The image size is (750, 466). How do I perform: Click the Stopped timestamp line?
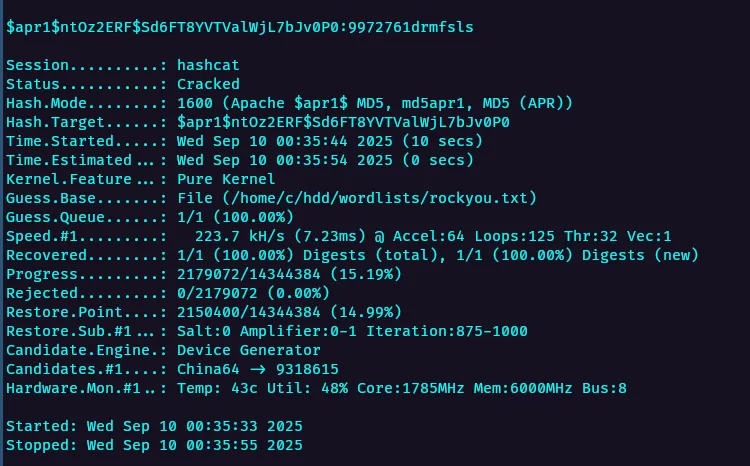tap(155, 445)
